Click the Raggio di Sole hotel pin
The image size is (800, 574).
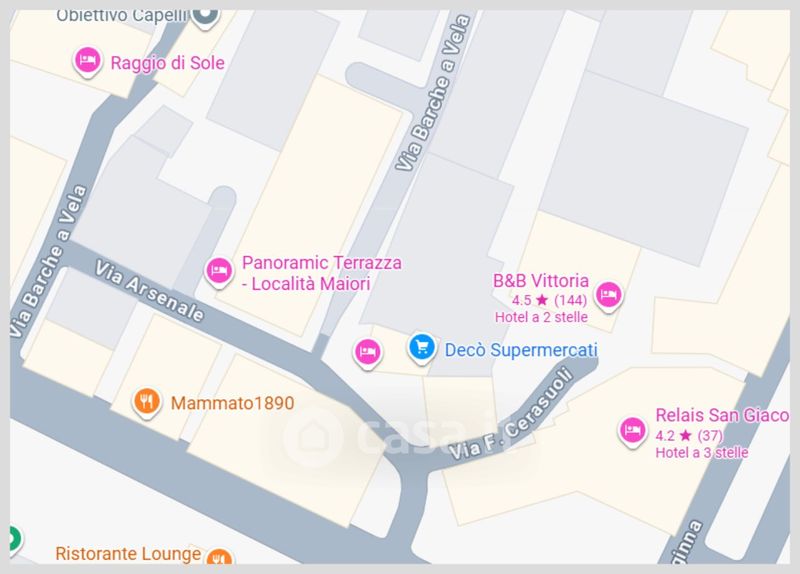88,62
